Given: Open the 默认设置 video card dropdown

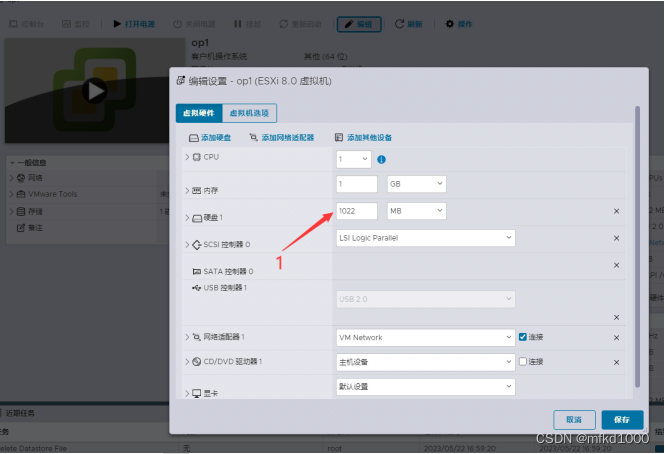Looking at the screenshot, I should tap(426, 387).
